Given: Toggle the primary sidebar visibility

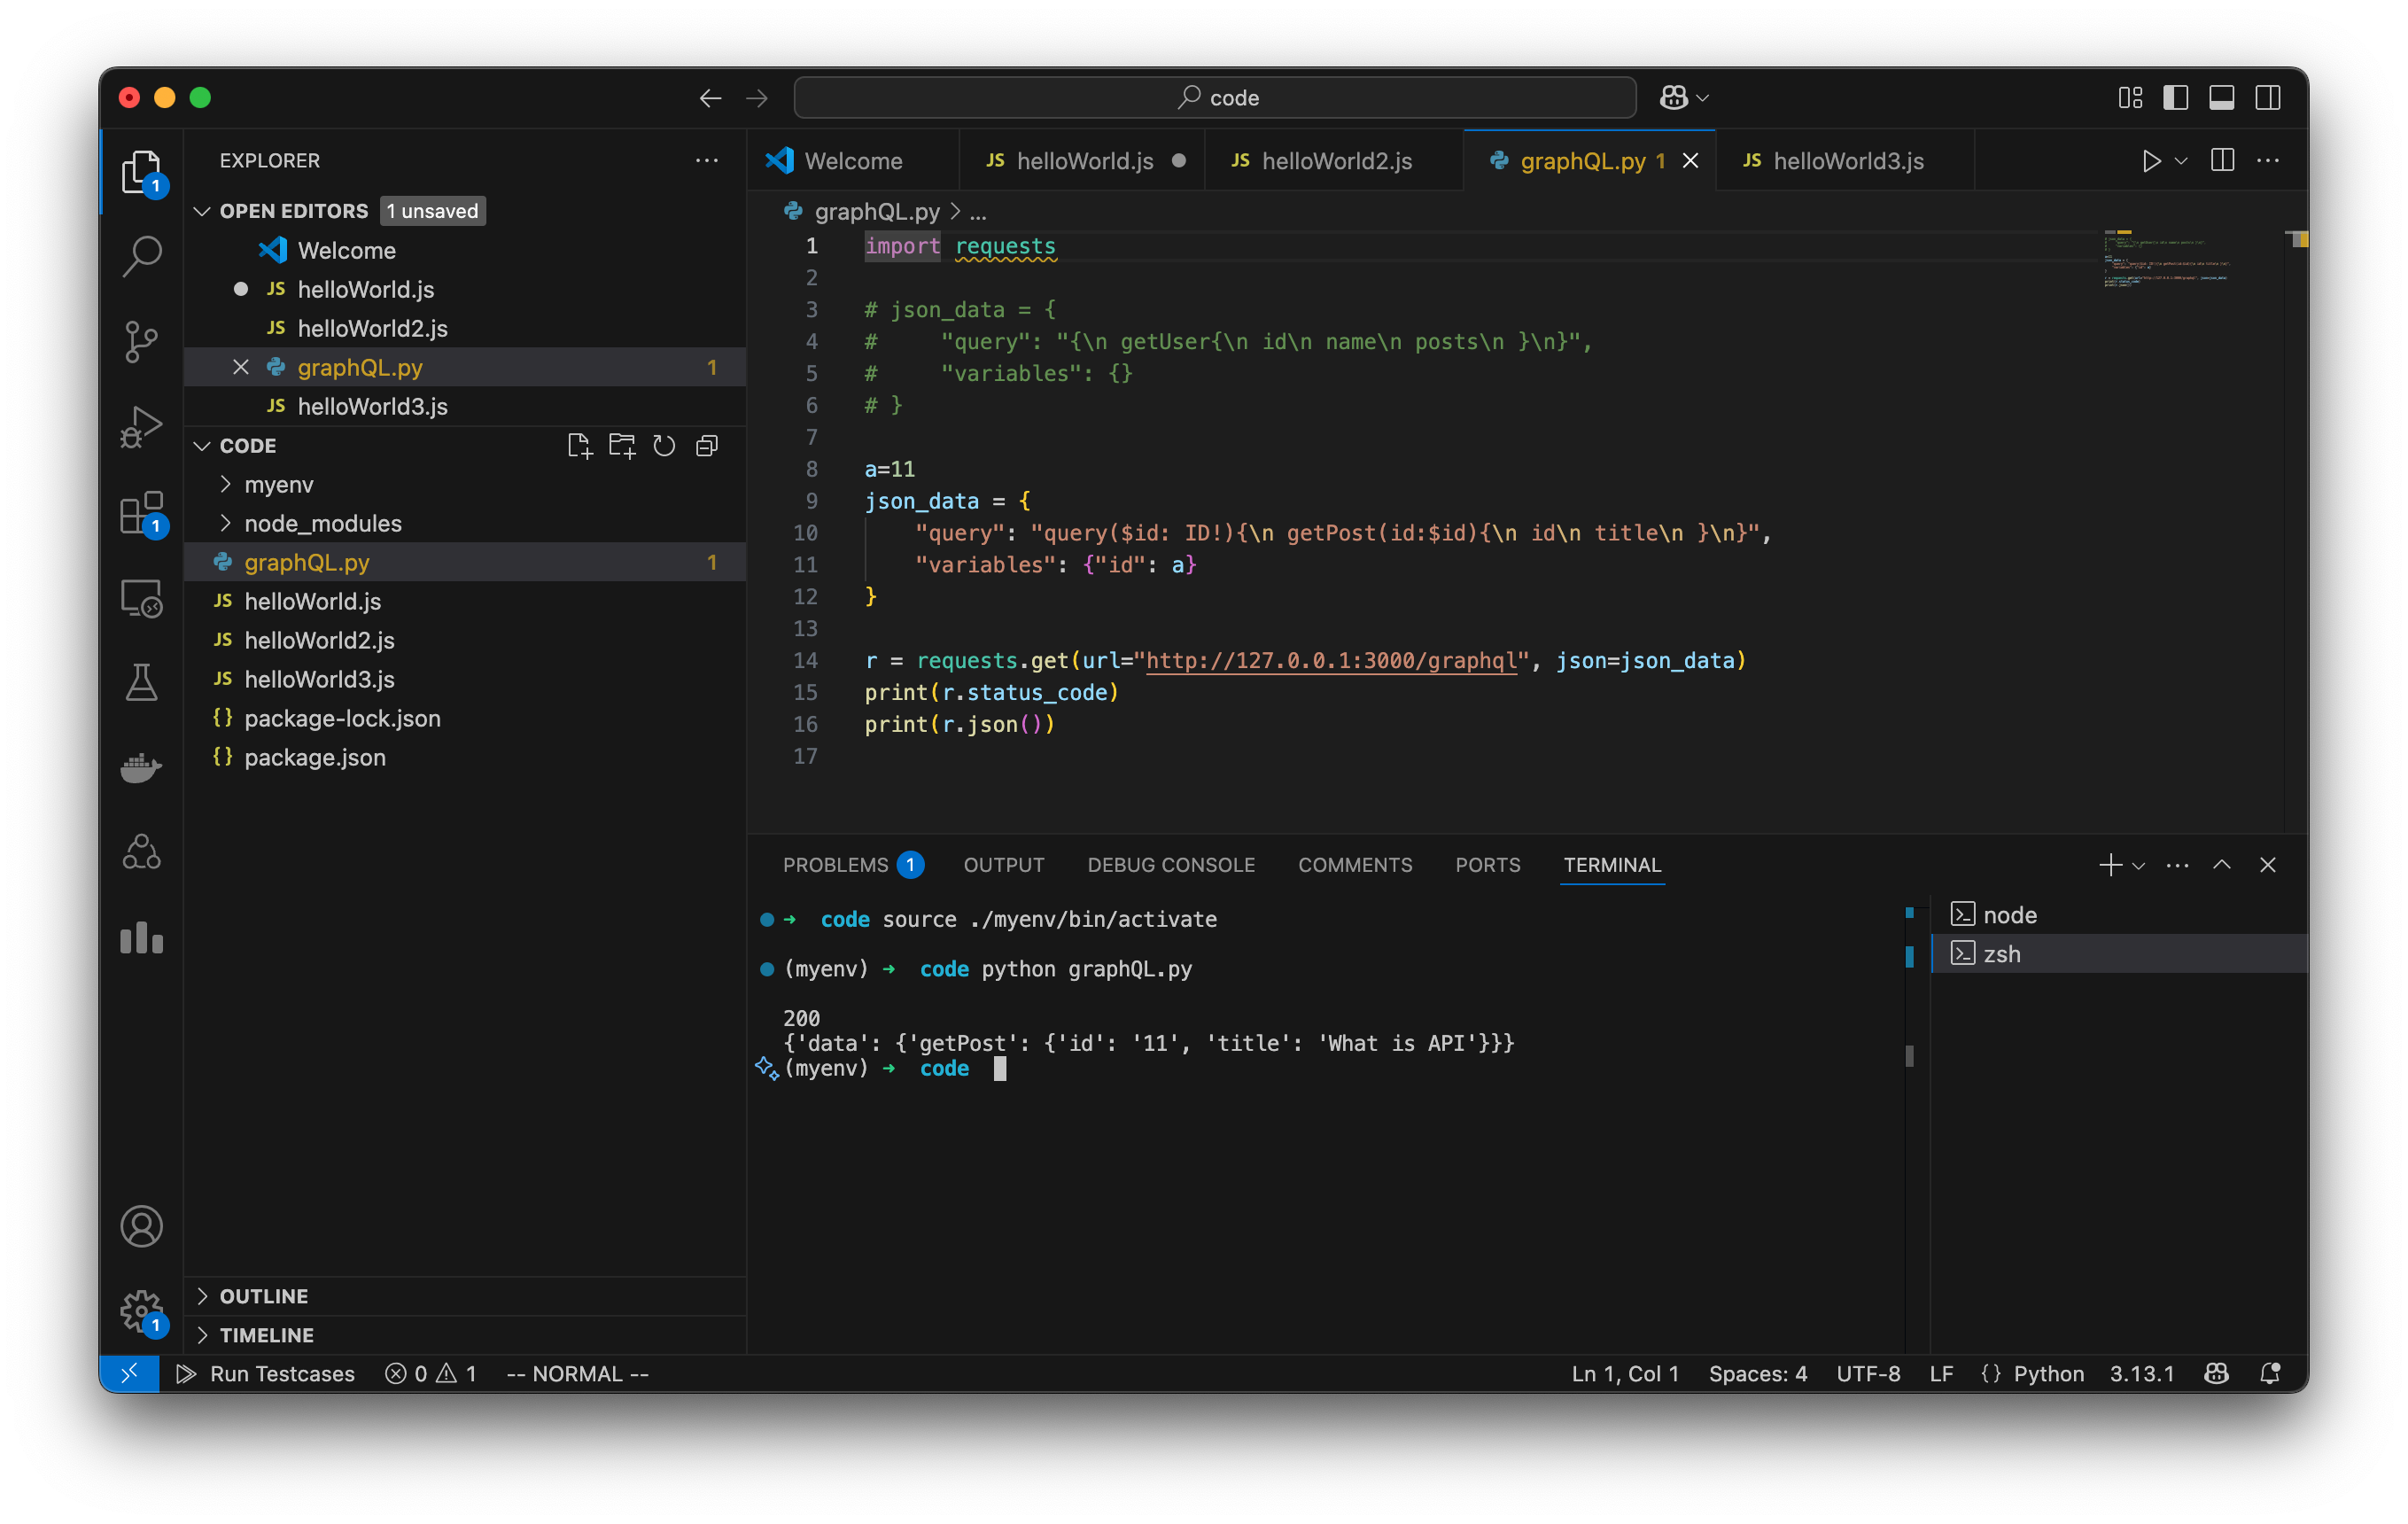Looking at the screenshot, I should [x=2175, y=97].
